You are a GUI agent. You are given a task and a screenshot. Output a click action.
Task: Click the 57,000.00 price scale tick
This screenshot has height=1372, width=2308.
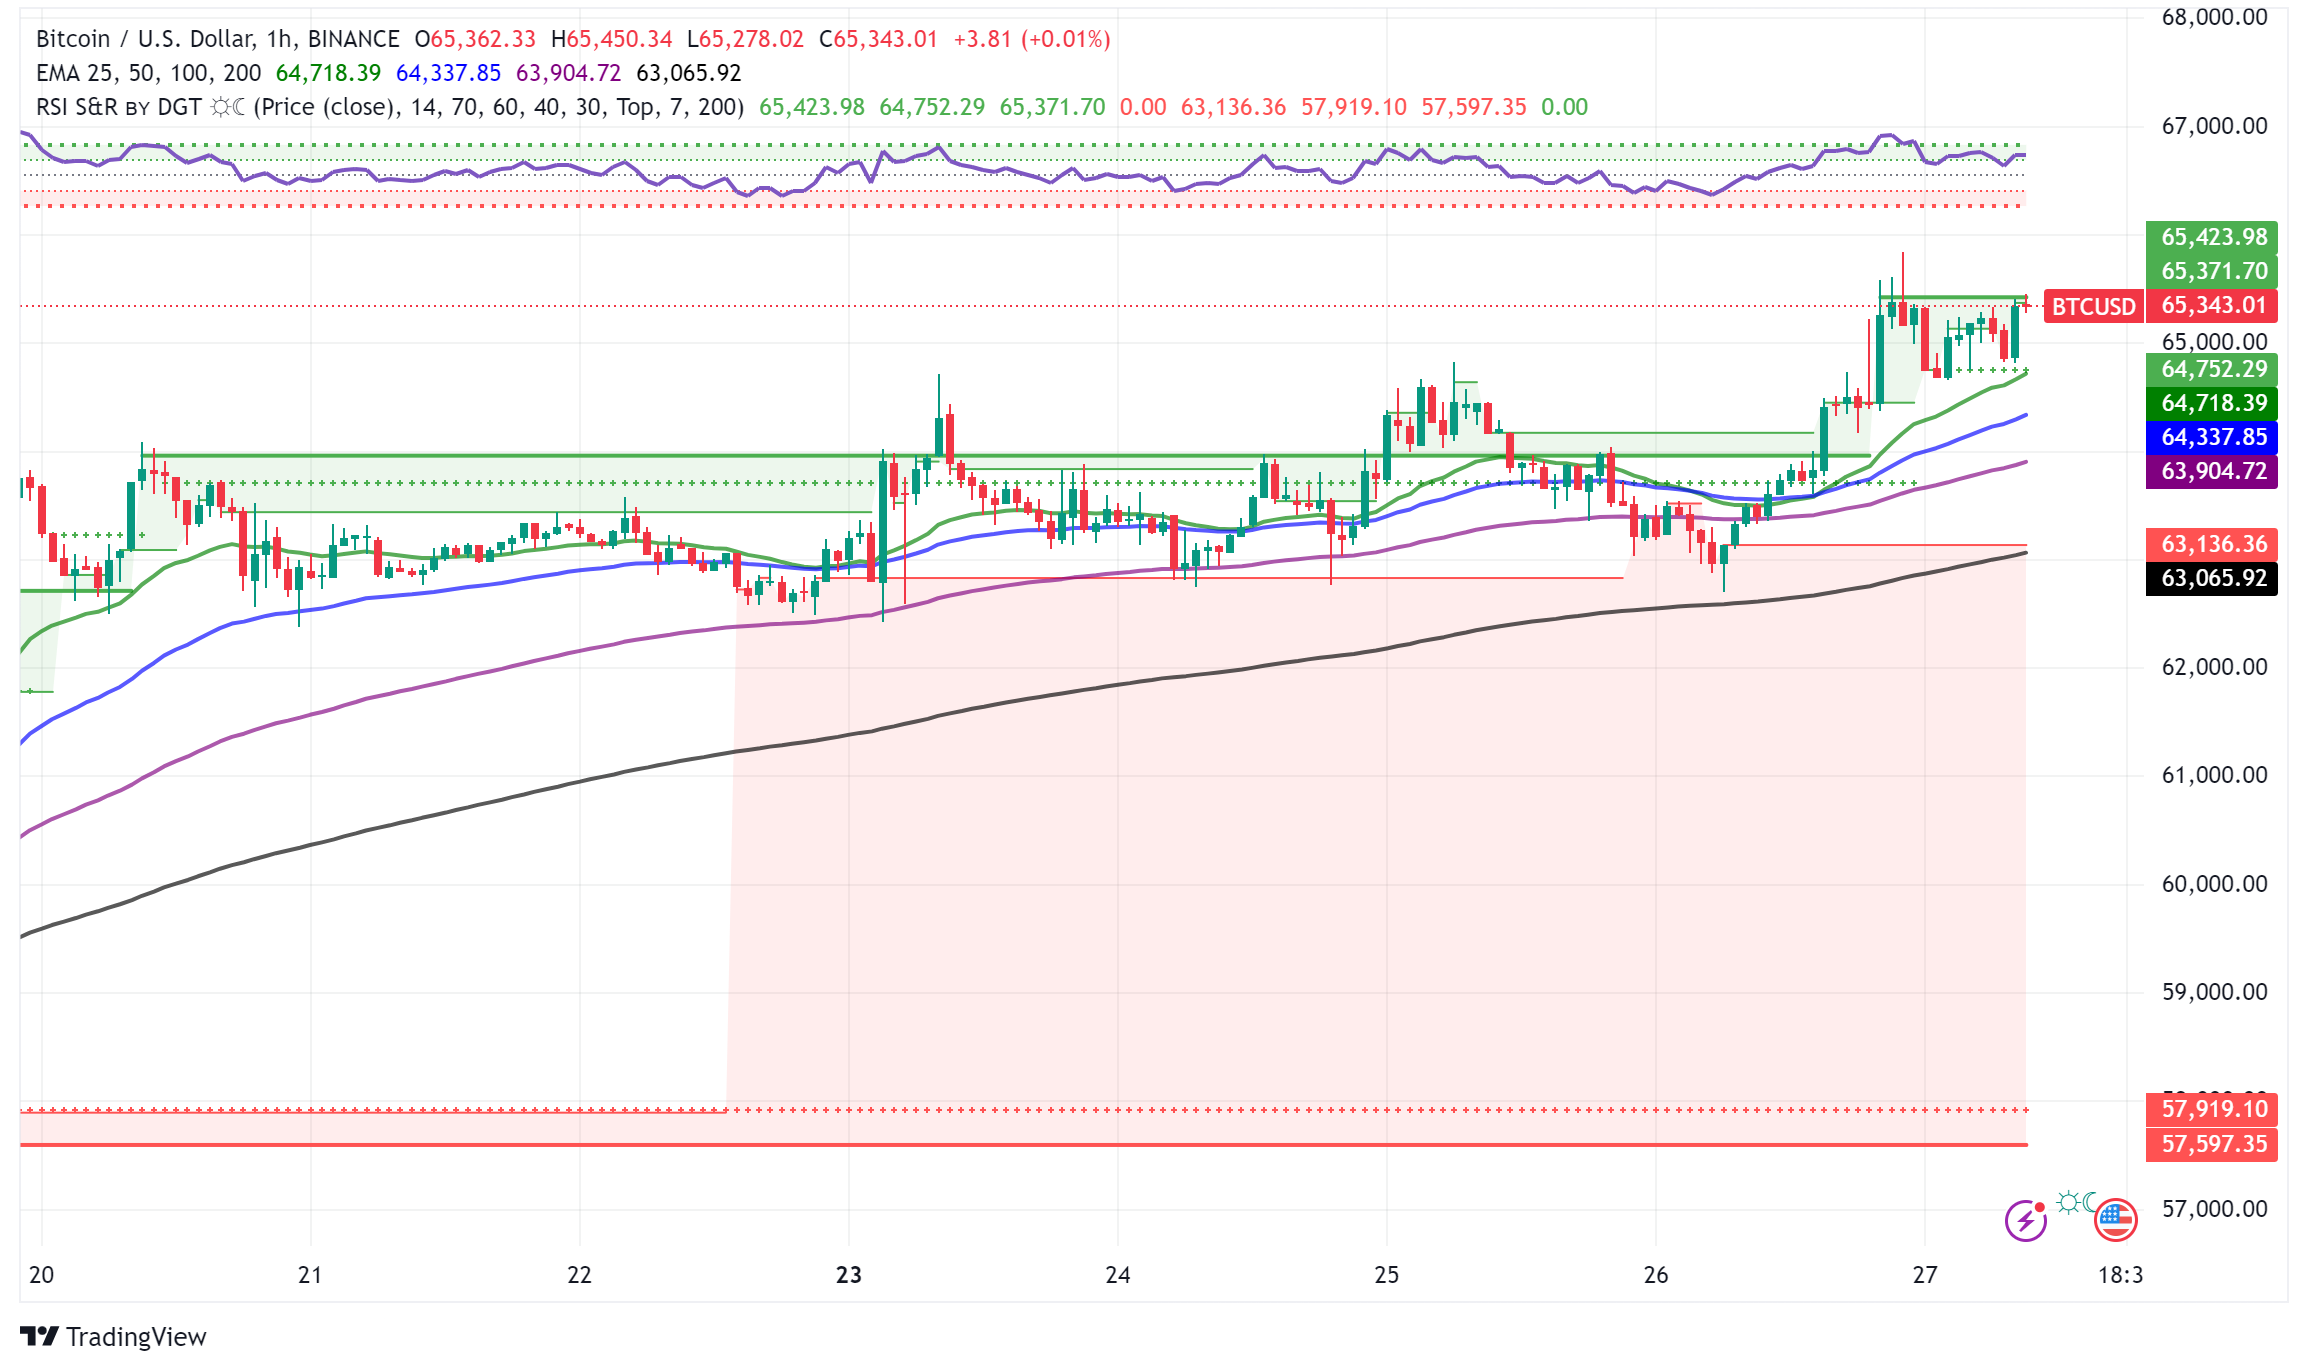(2214, 1209)
